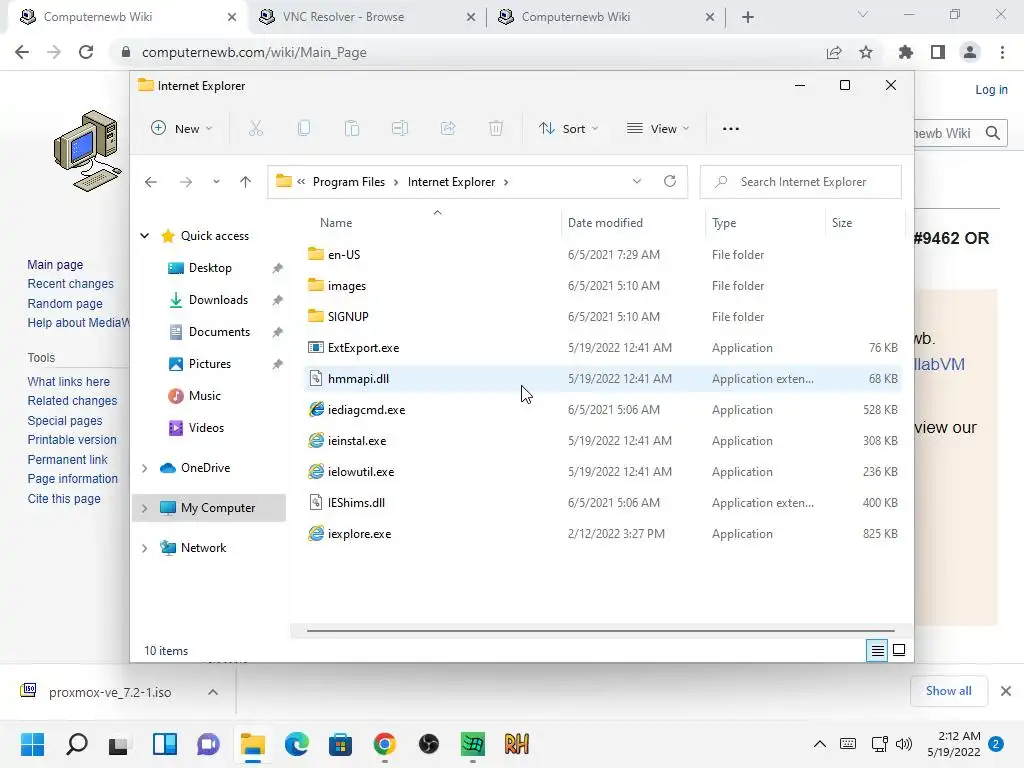
Task: Click Share this page icon in address bar
Action: [834, 52]
